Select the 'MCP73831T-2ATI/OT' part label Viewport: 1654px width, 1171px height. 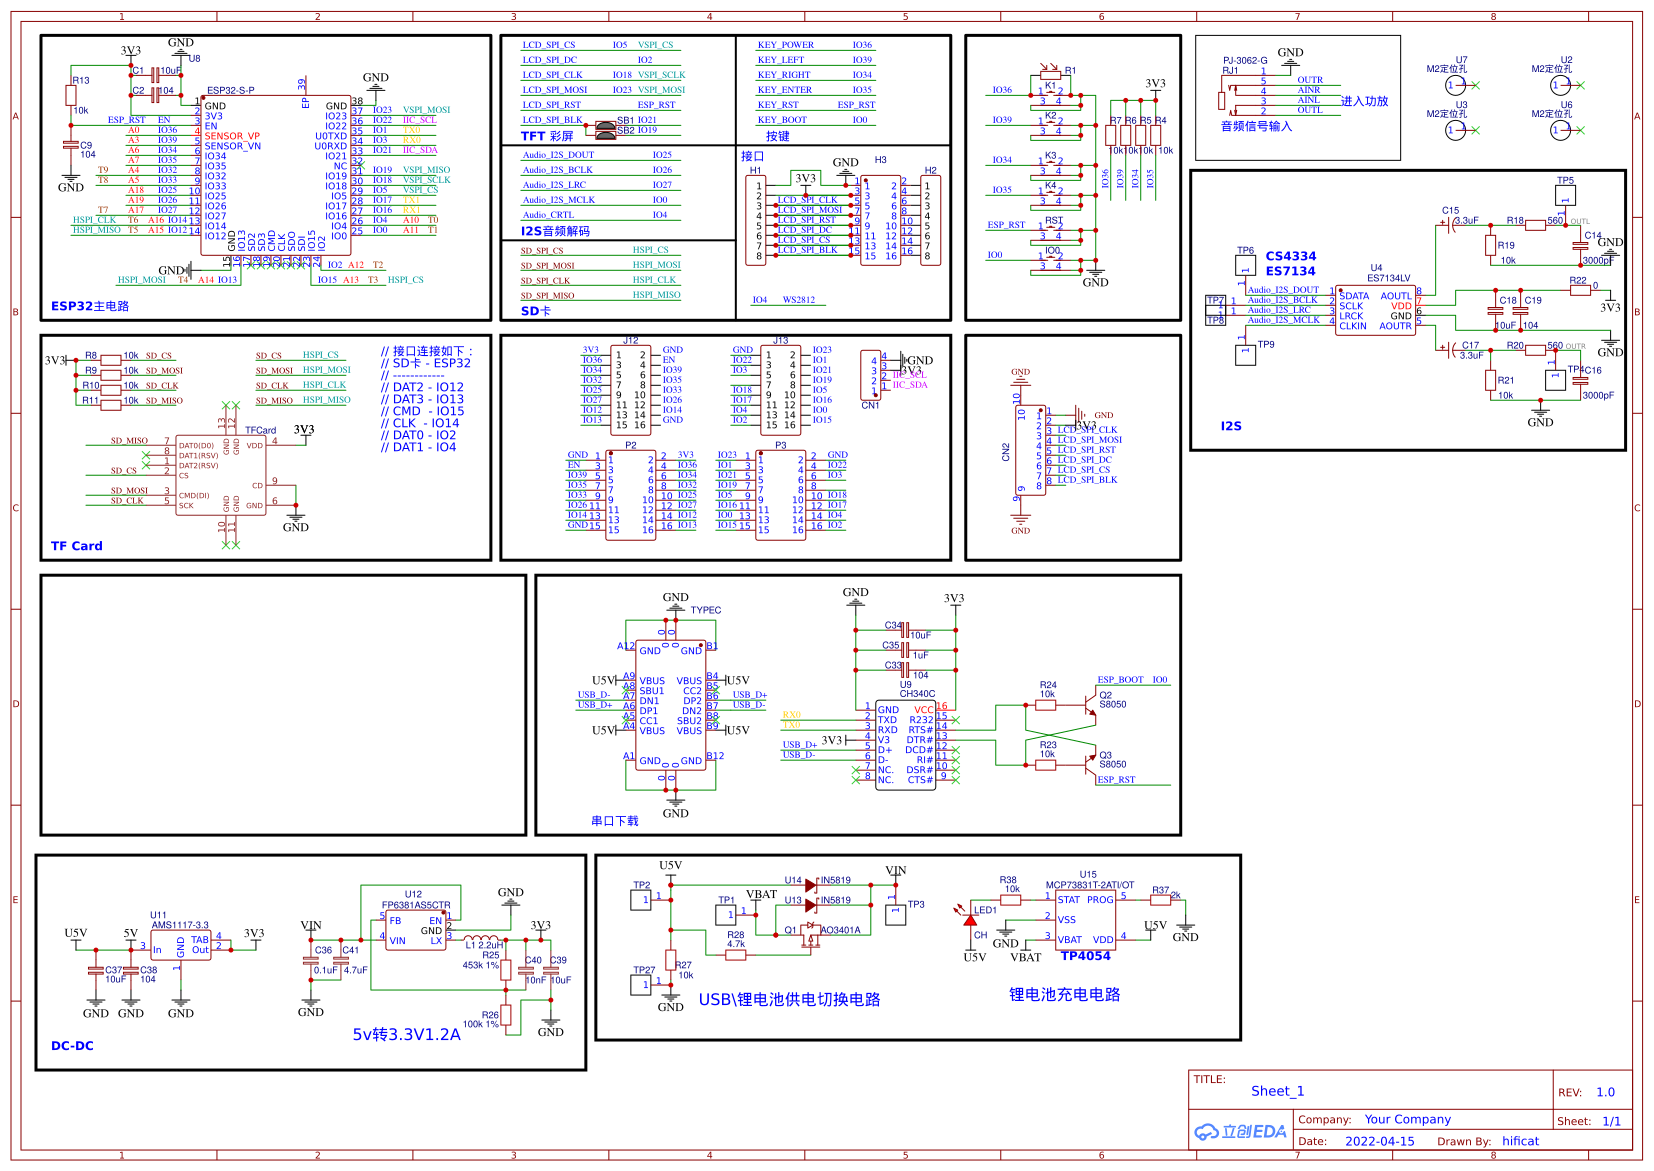coord(1090,885)
